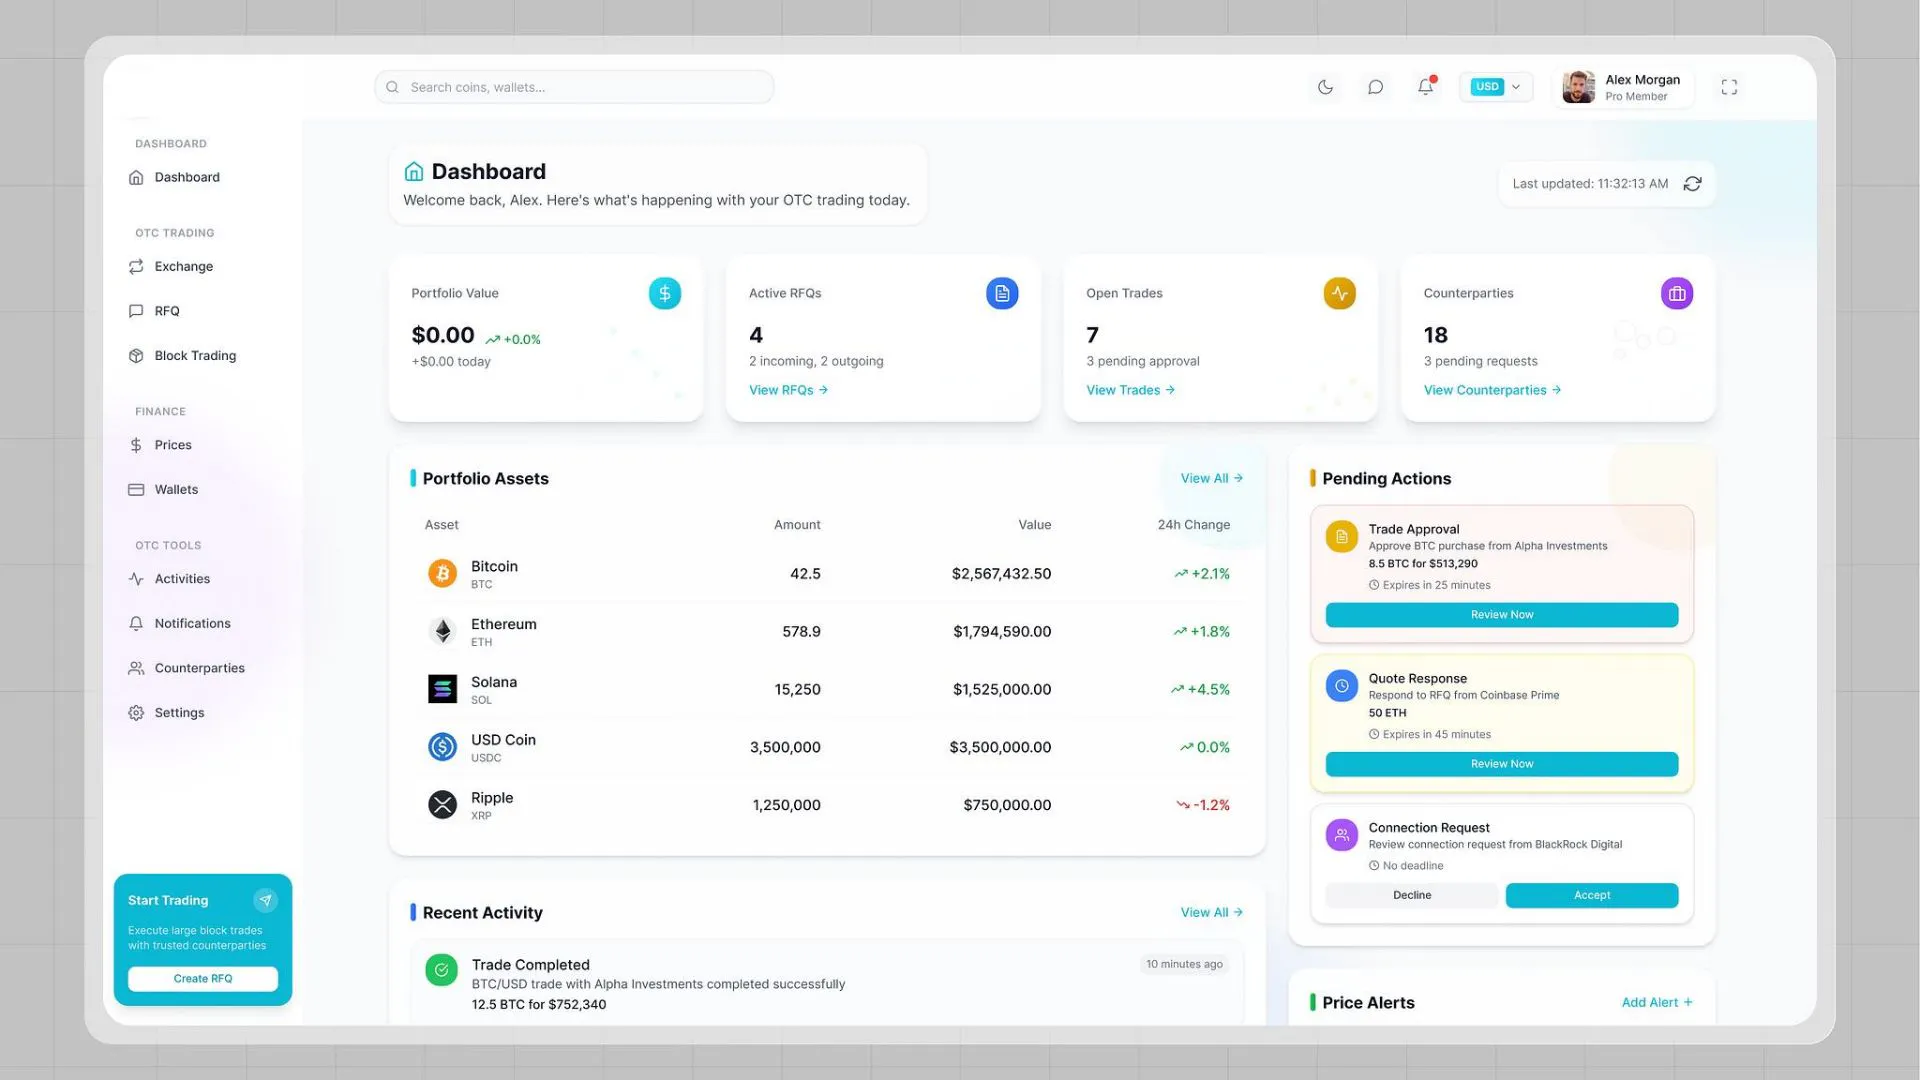Toggle dark mode with the moon icon
Screen dimensions: 1920x1080
click(x=1325, y=87)
